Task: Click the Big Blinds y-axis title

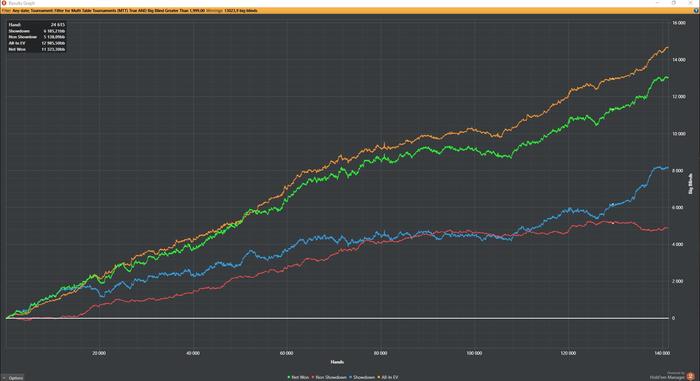Action: click(691, 184)
